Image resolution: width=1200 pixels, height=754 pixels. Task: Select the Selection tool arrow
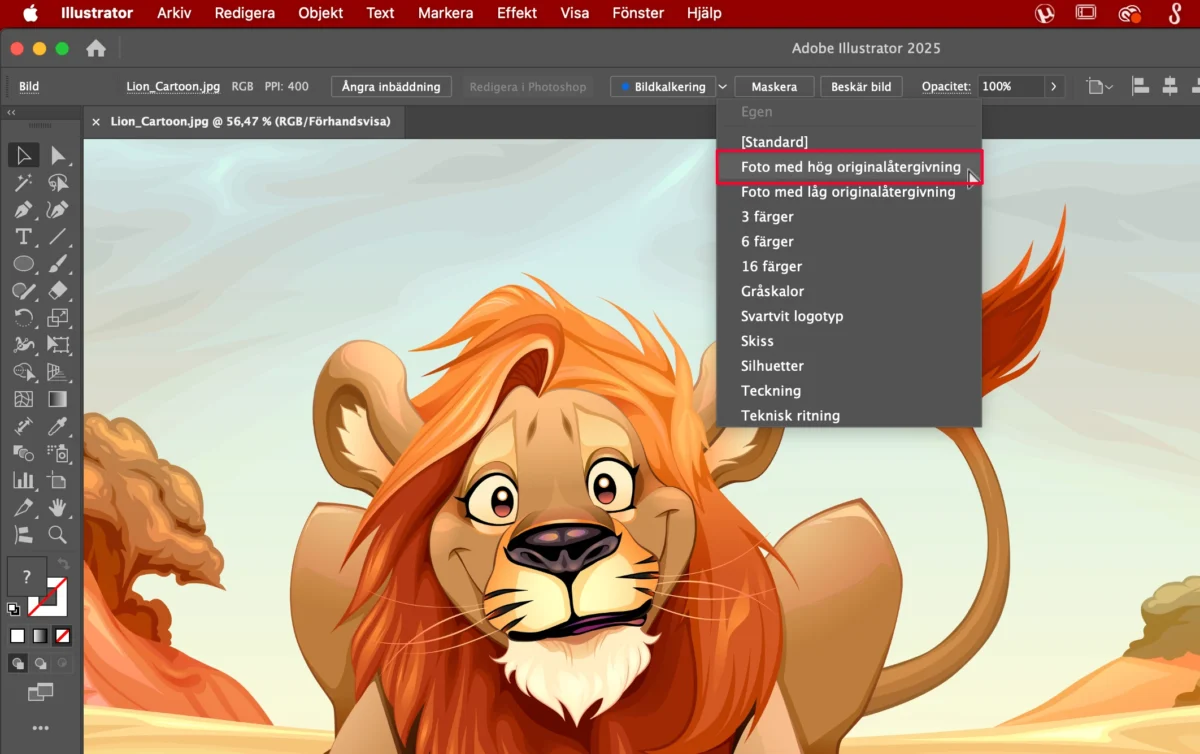24,155
